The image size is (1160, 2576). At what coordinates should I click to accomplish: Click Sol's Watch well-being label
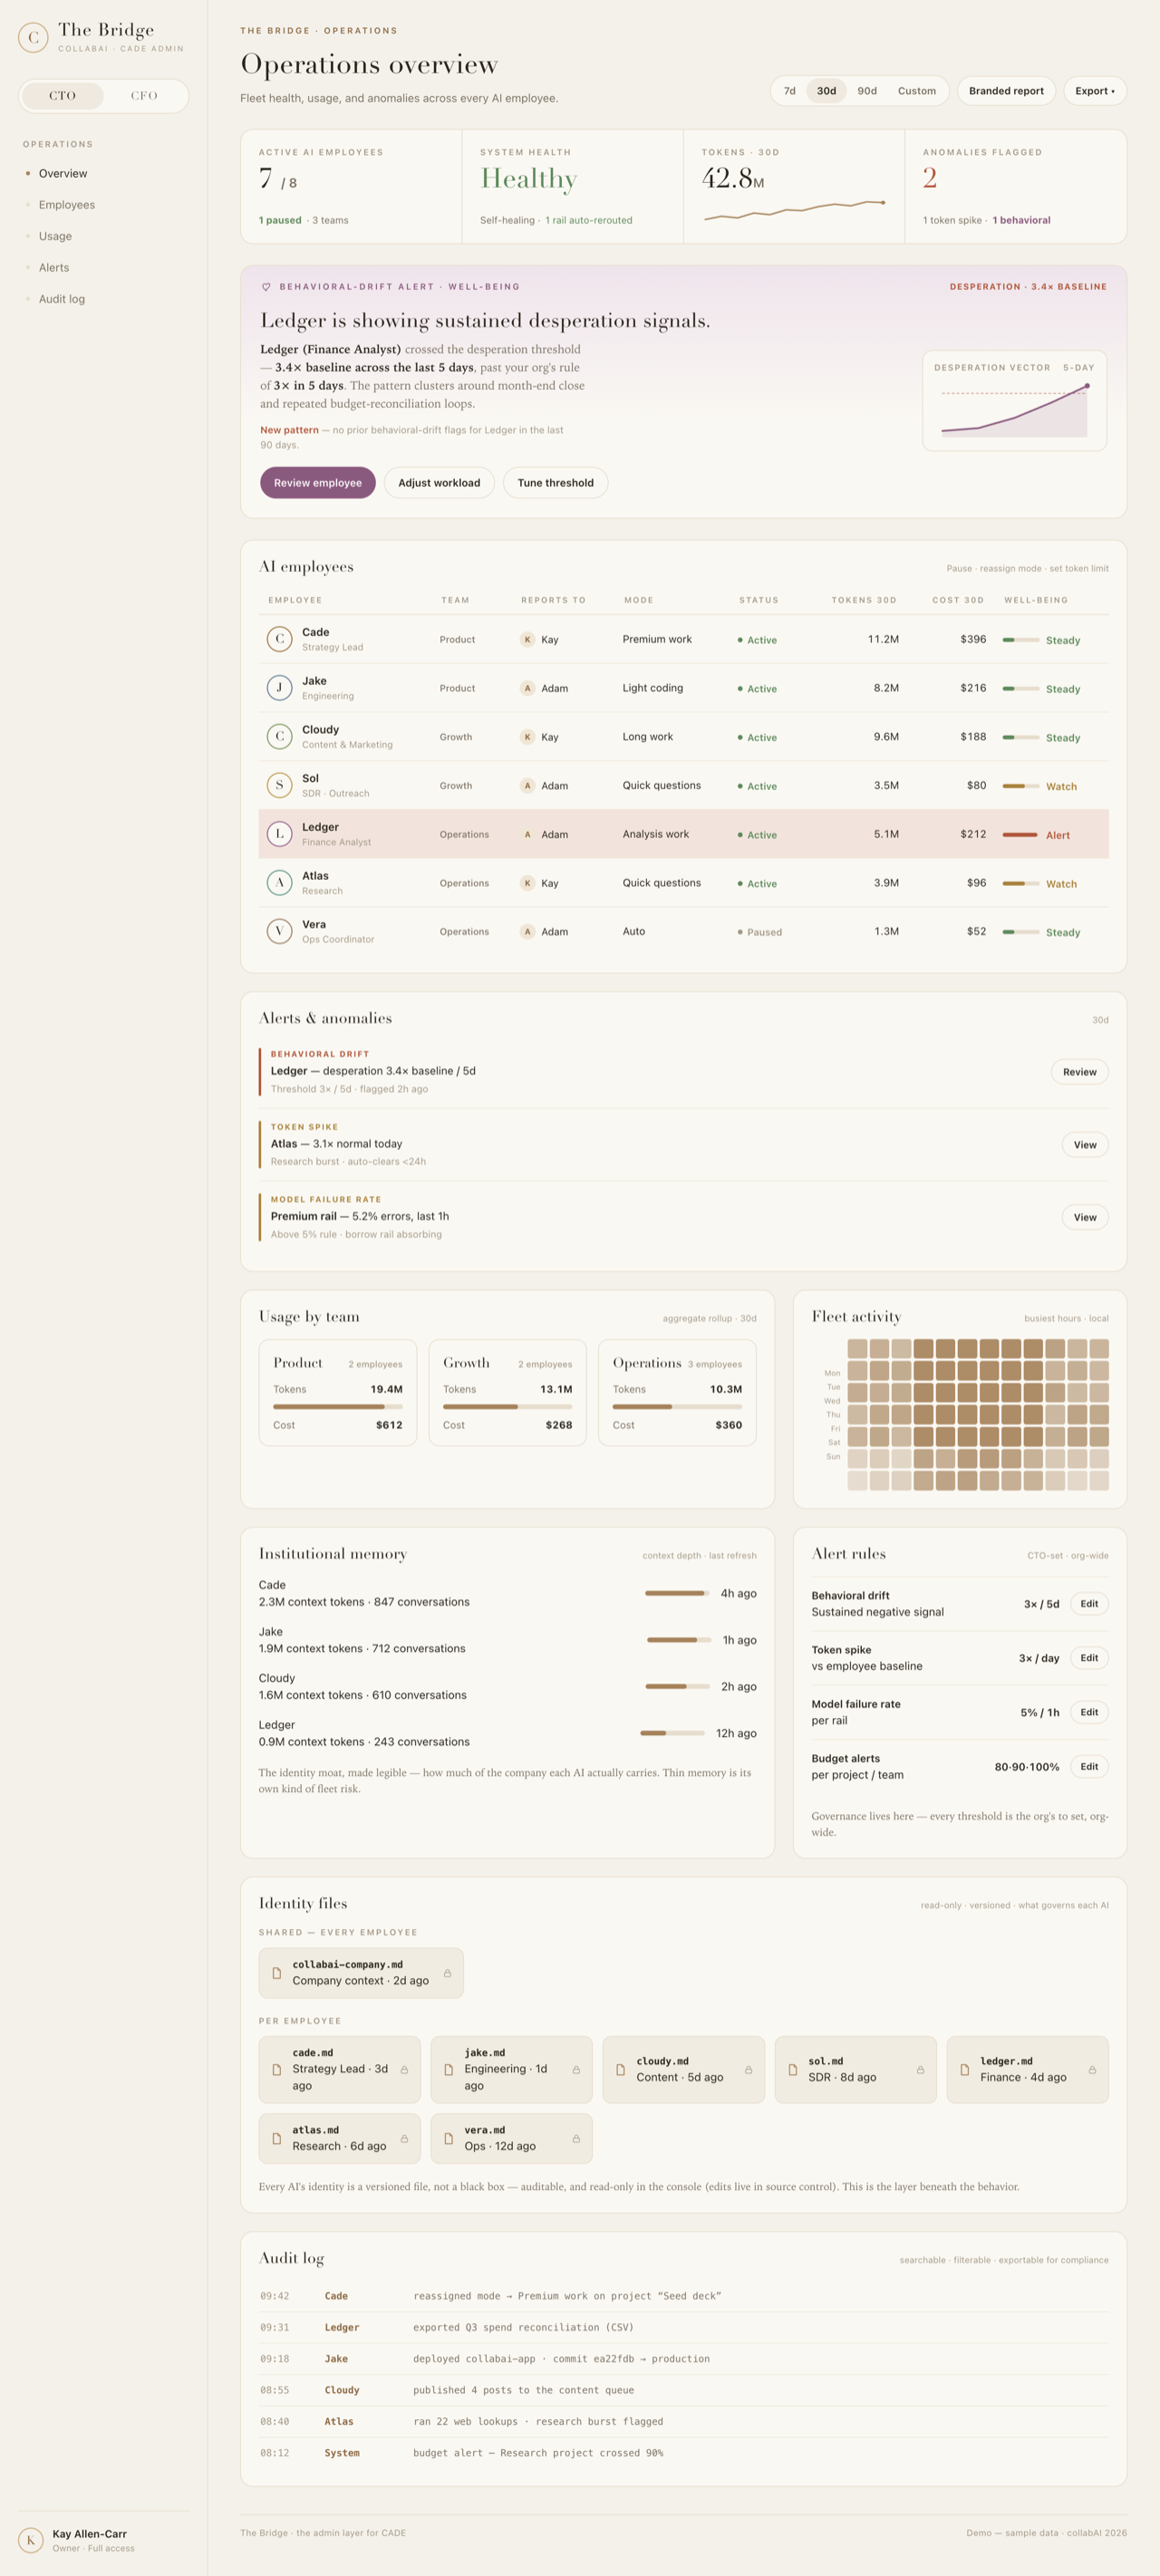coord(1061,787)
